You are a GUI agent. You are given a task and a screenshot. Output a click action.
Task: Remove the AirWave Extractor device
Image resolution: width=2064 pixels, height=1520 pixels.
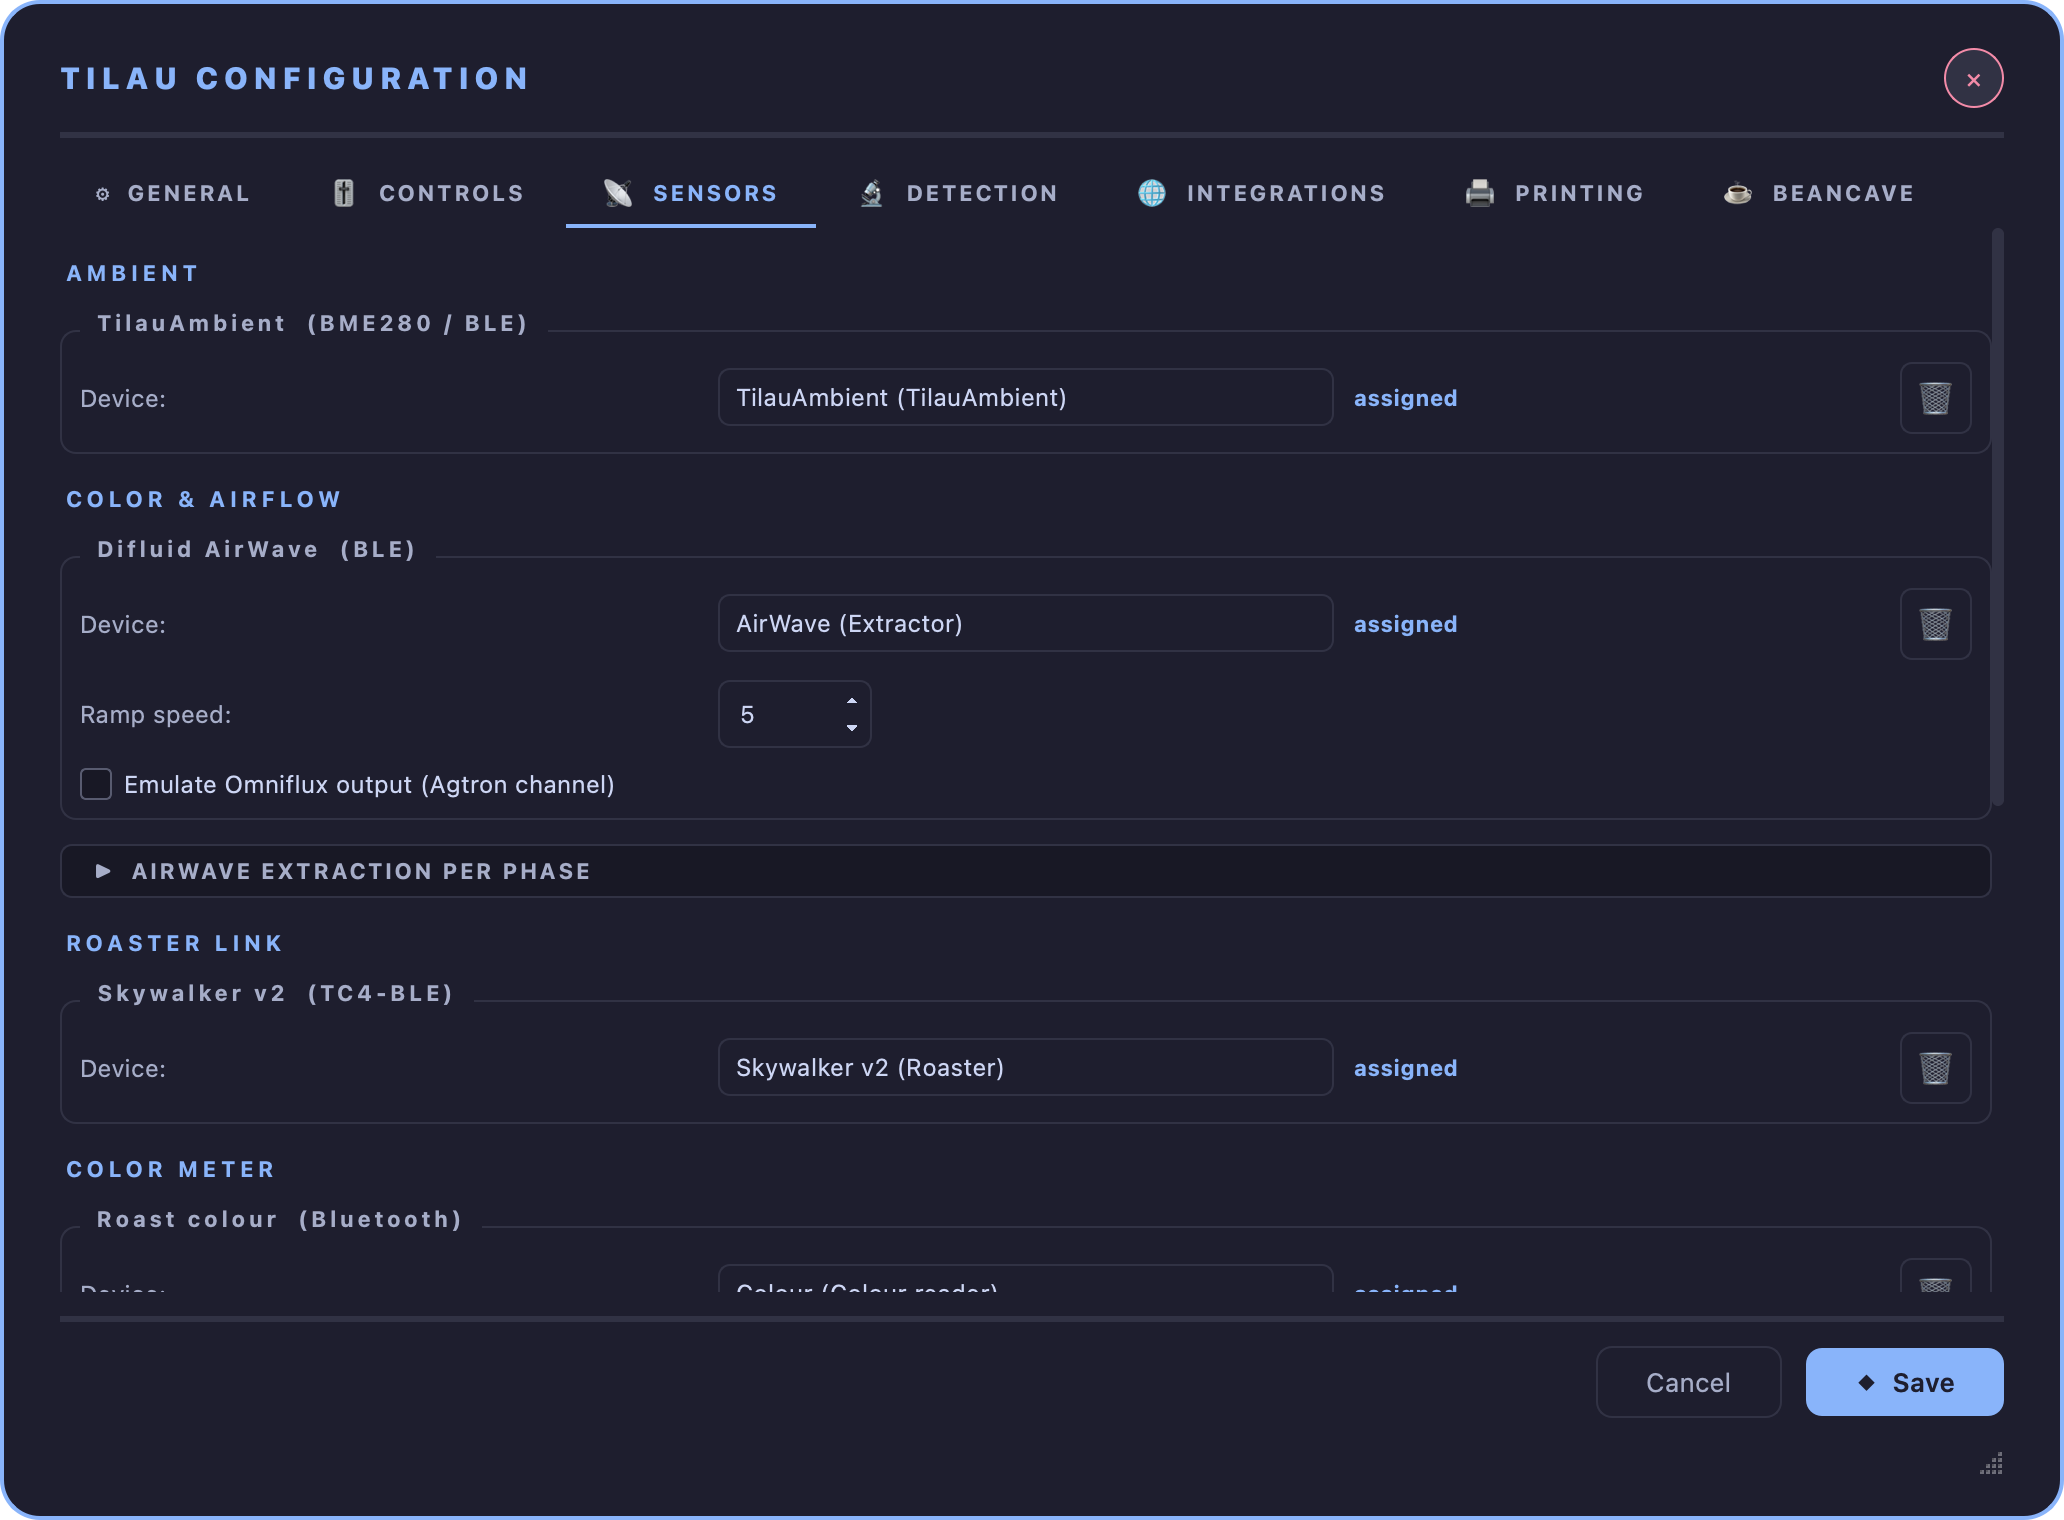pos(1935,624)
